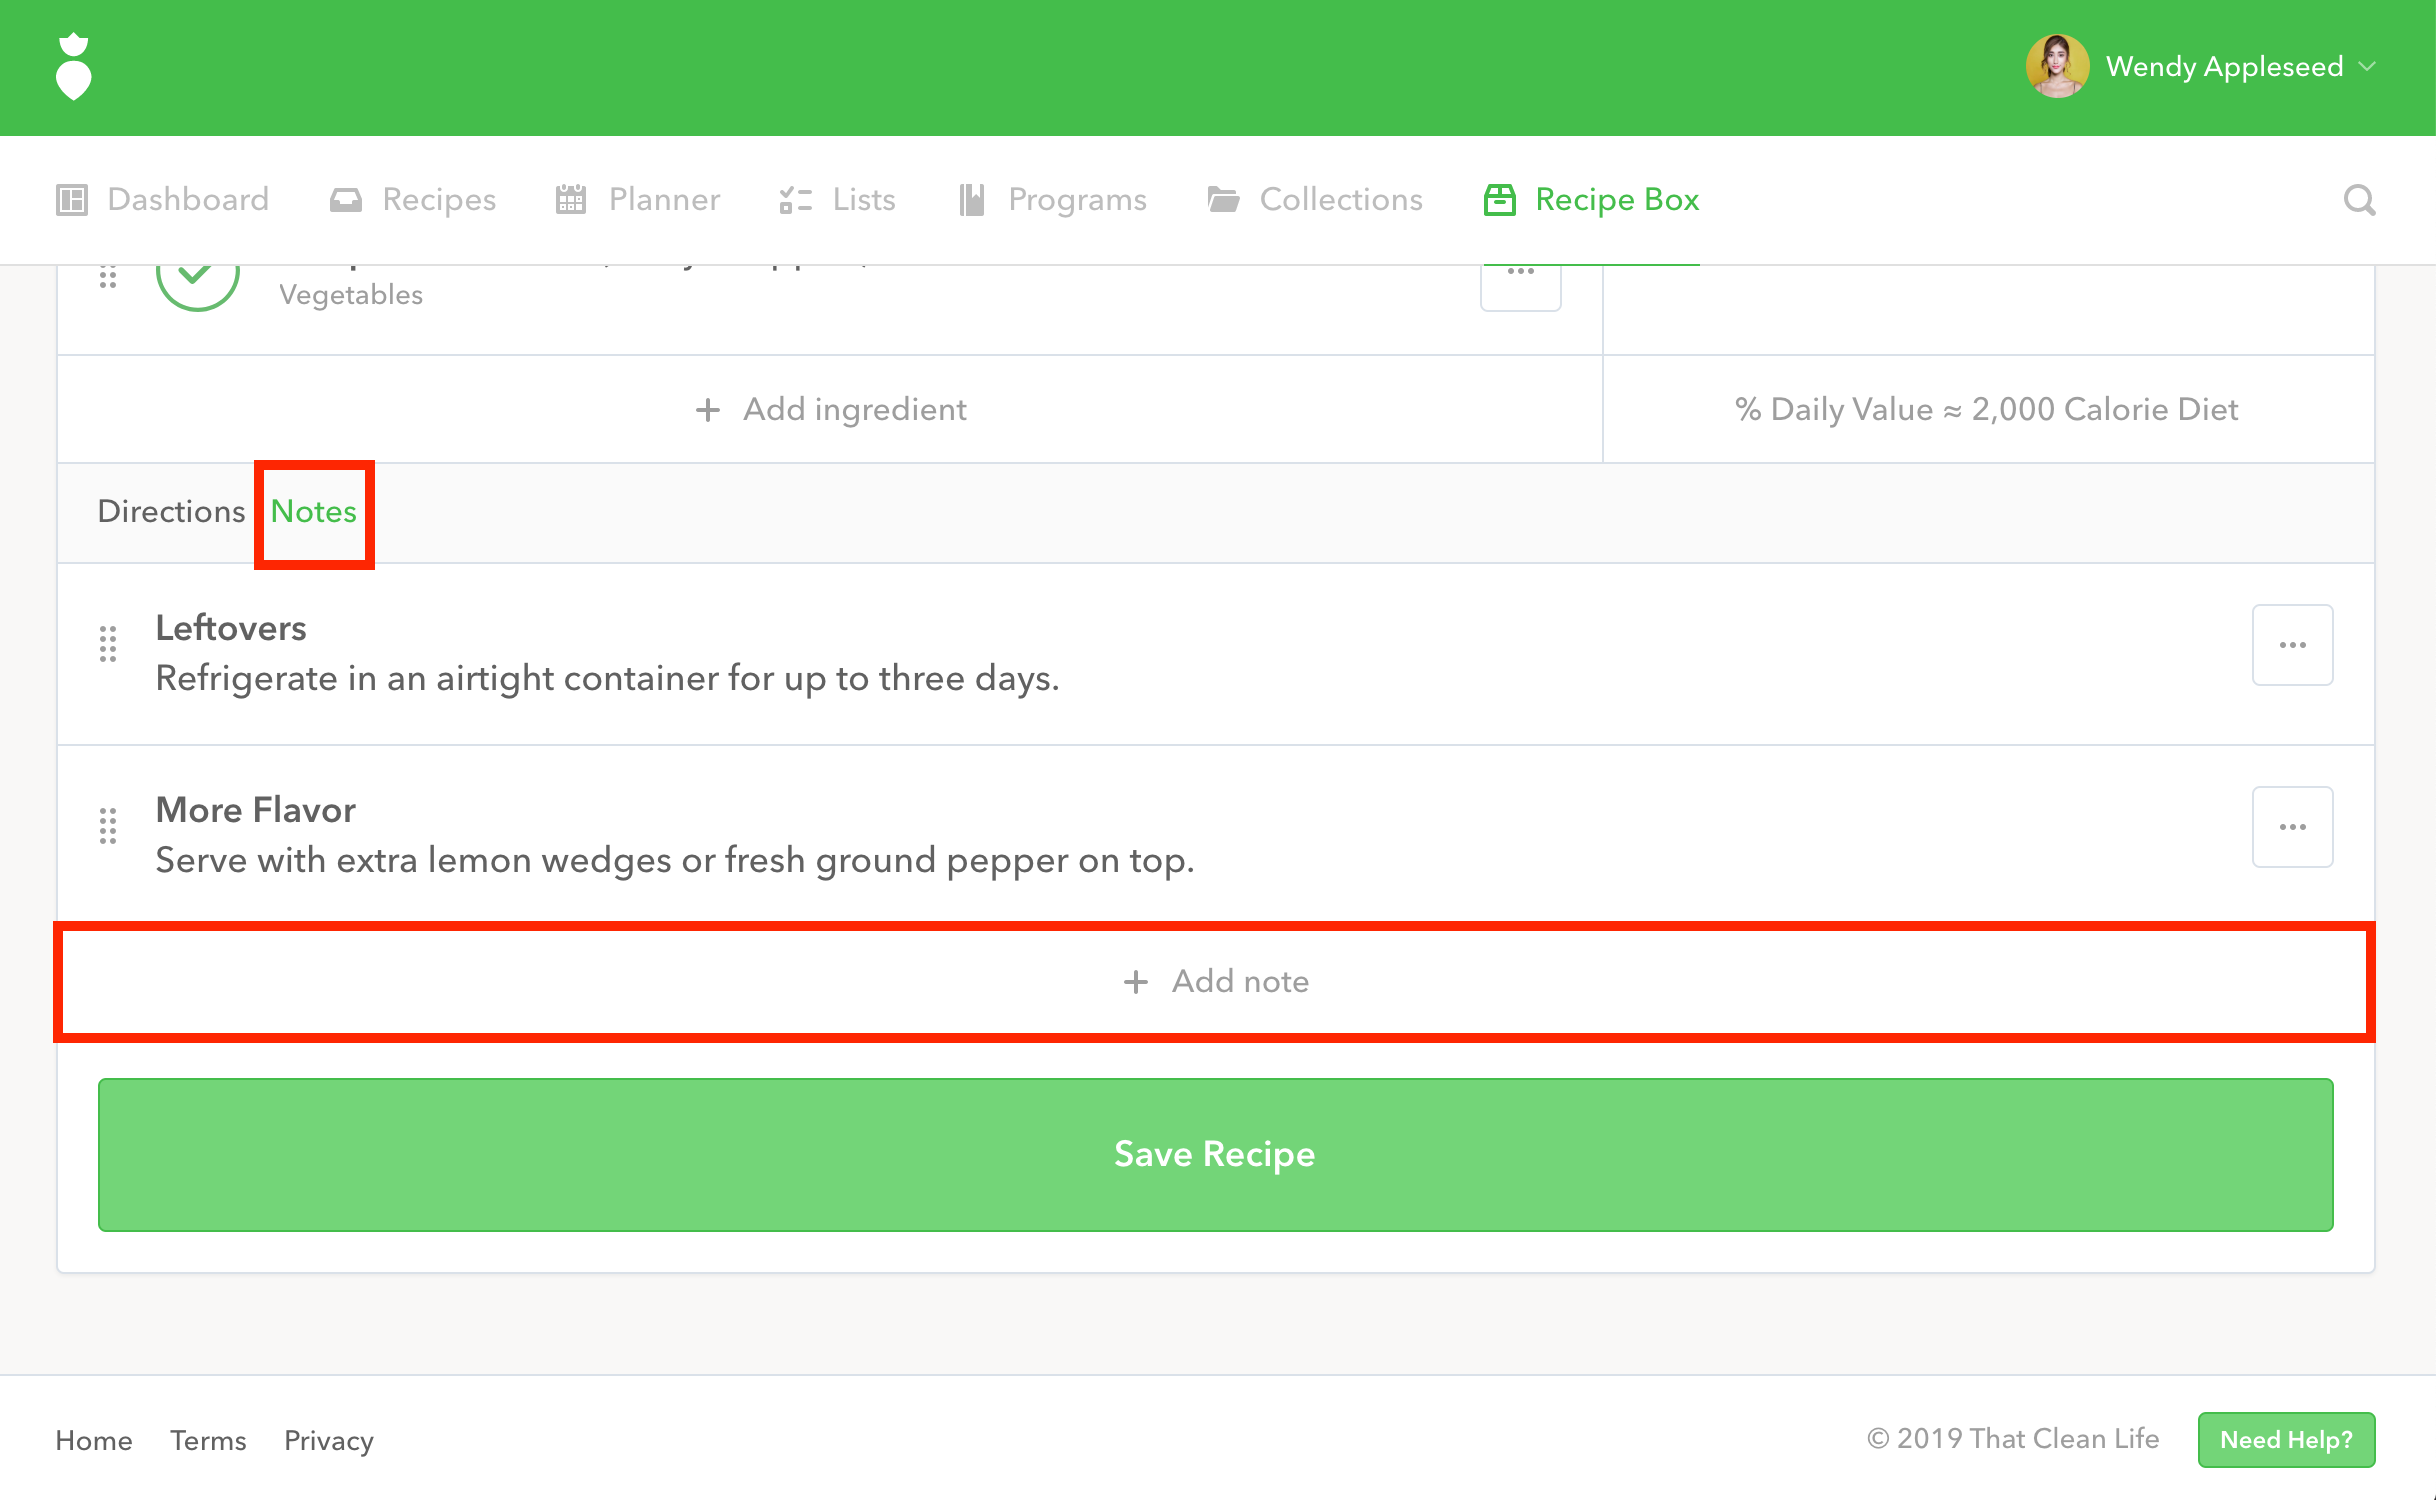Click Wendy Appleseed's profile avatar
The image size is (2436, 1500).
(2056, 67)
